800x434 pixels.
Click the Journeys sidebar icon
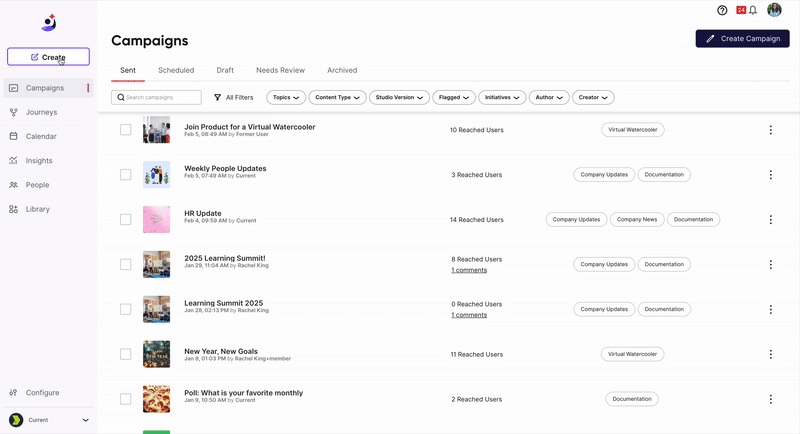click(x=14, y=112)
